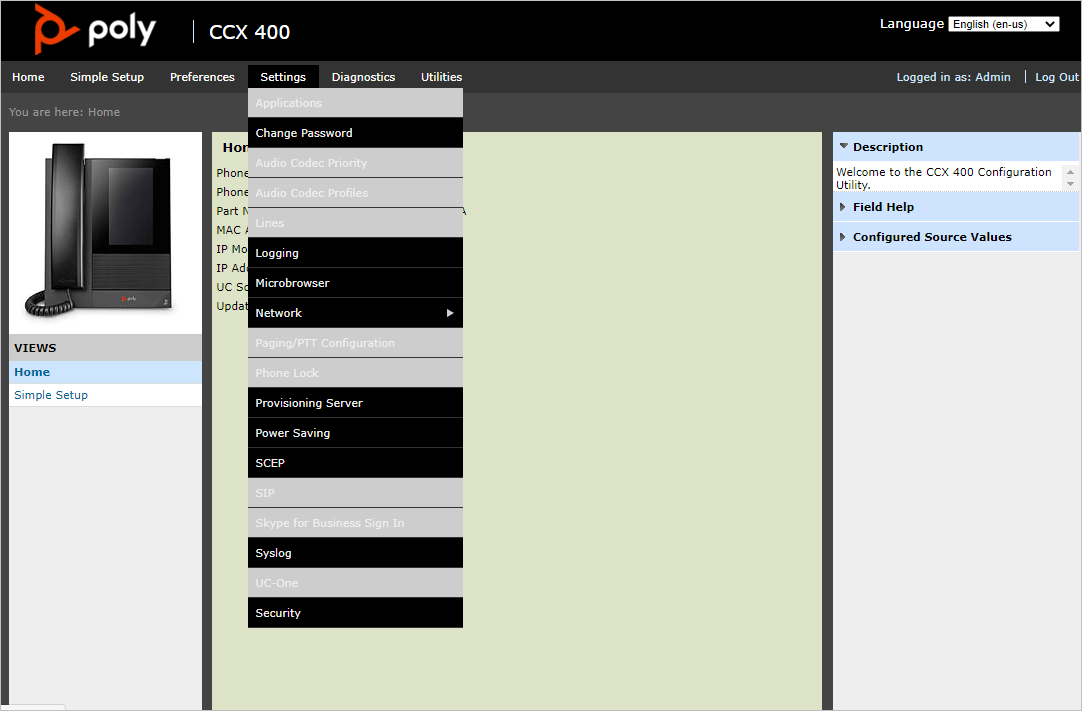Open the Utilities menu
1082x711 pixels.
tap(442, 77)
